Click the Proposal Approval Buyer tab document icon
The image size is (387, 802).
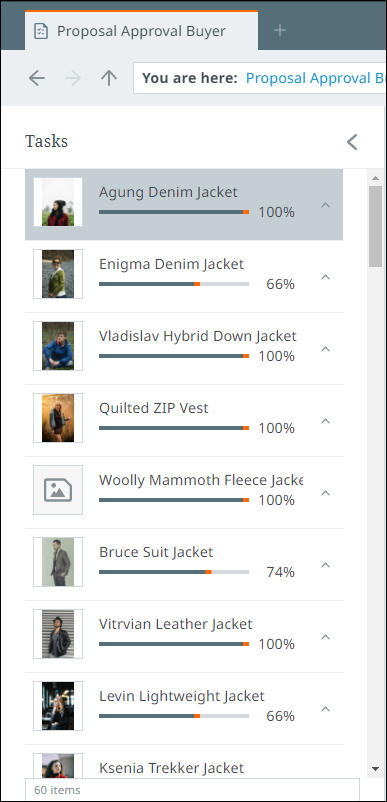coord(40,31)
